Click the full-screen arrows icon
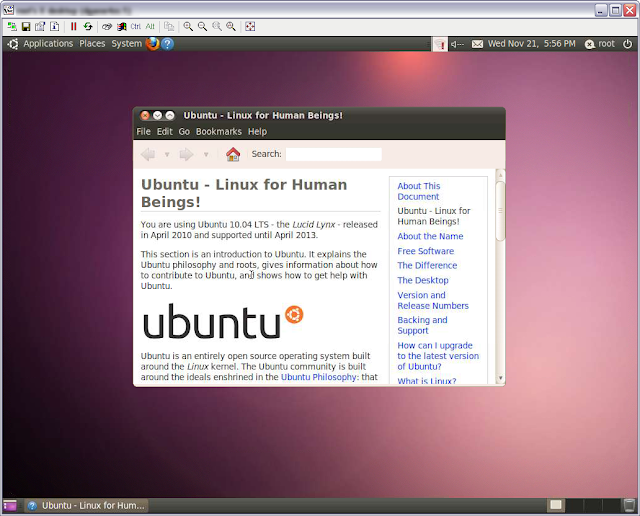The height and width of the screenshot is (516, 640). coord(250,27)
